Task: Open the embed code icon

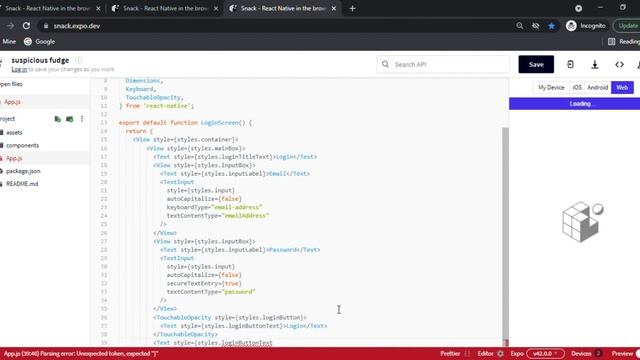Action: 619,64
